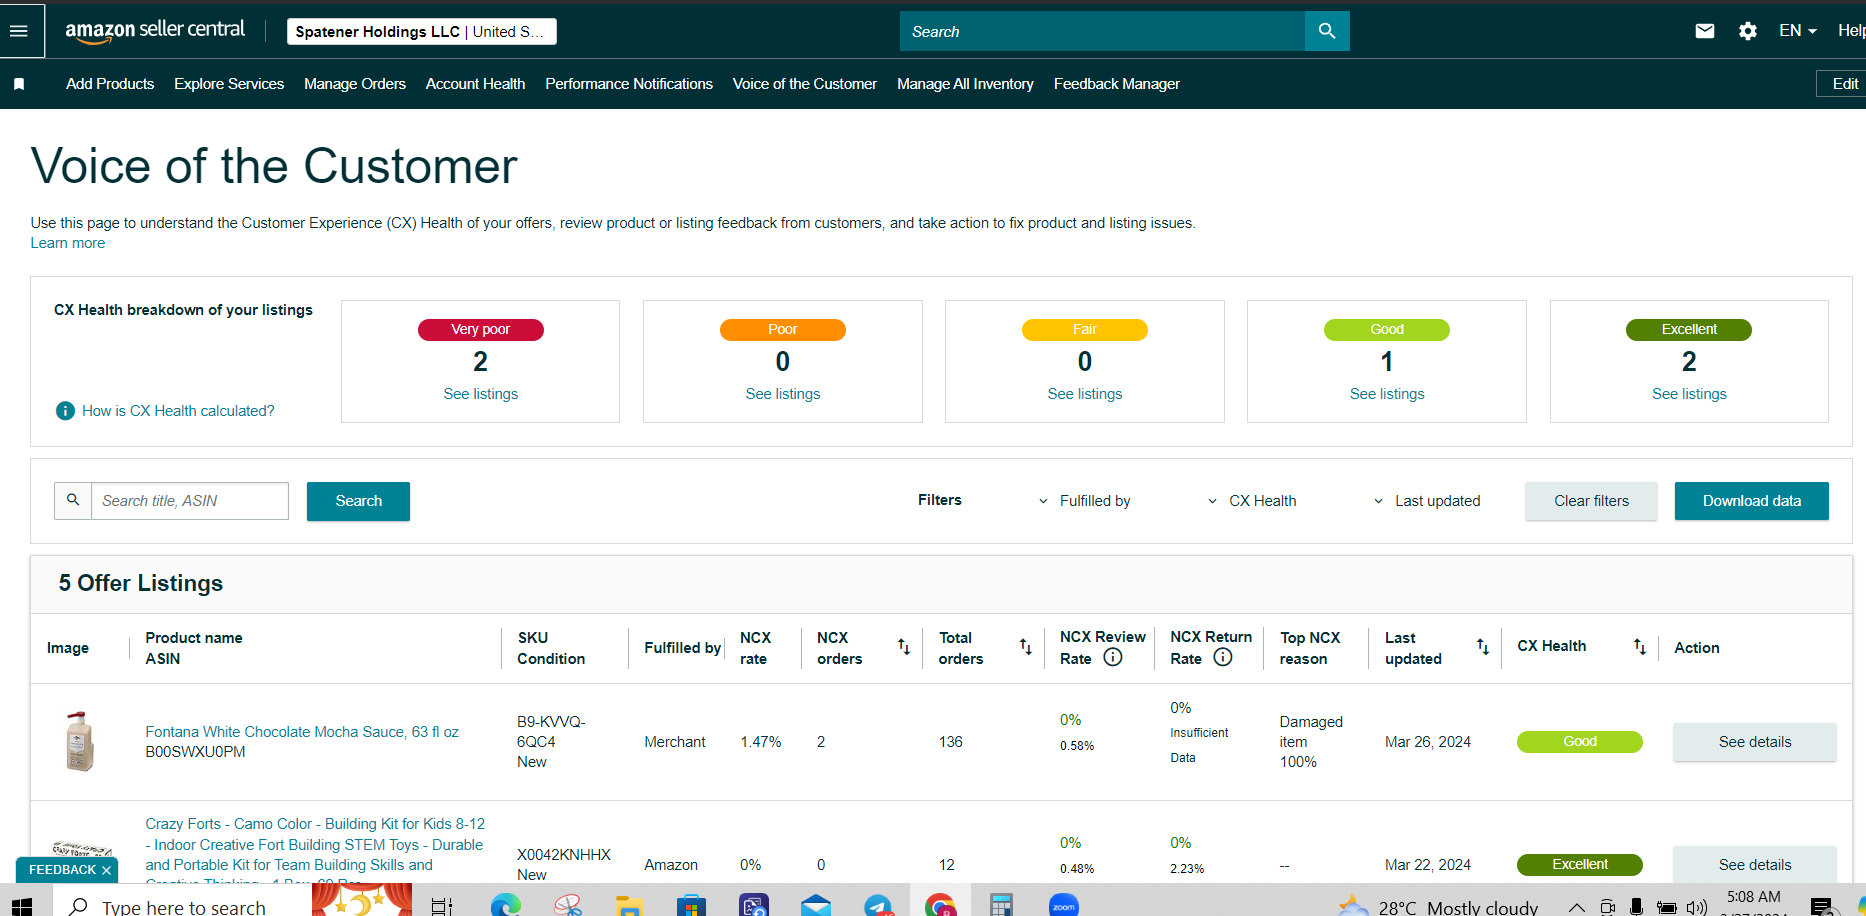Sort by Last updated column arrows

(1483, 647)
